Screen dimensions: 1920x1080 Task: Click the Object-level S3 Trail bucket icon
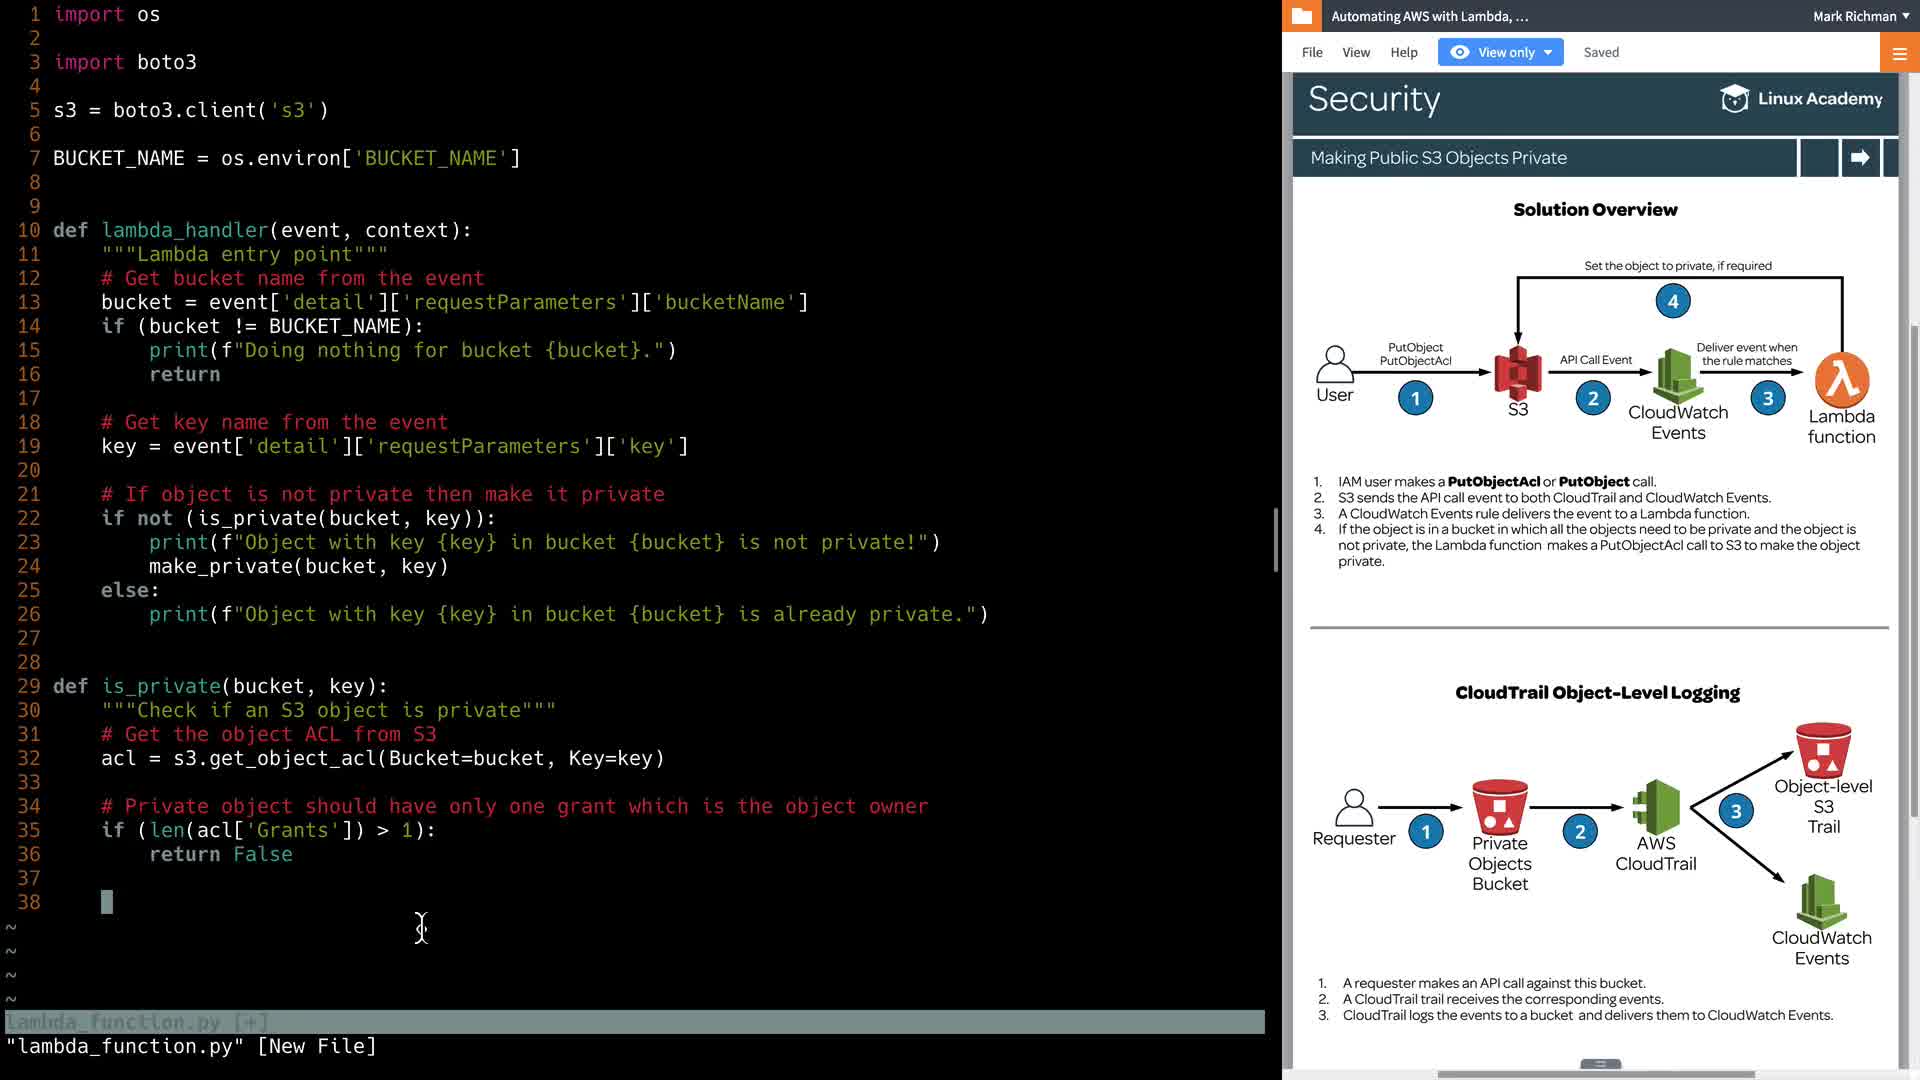(x=1823, y=750)
